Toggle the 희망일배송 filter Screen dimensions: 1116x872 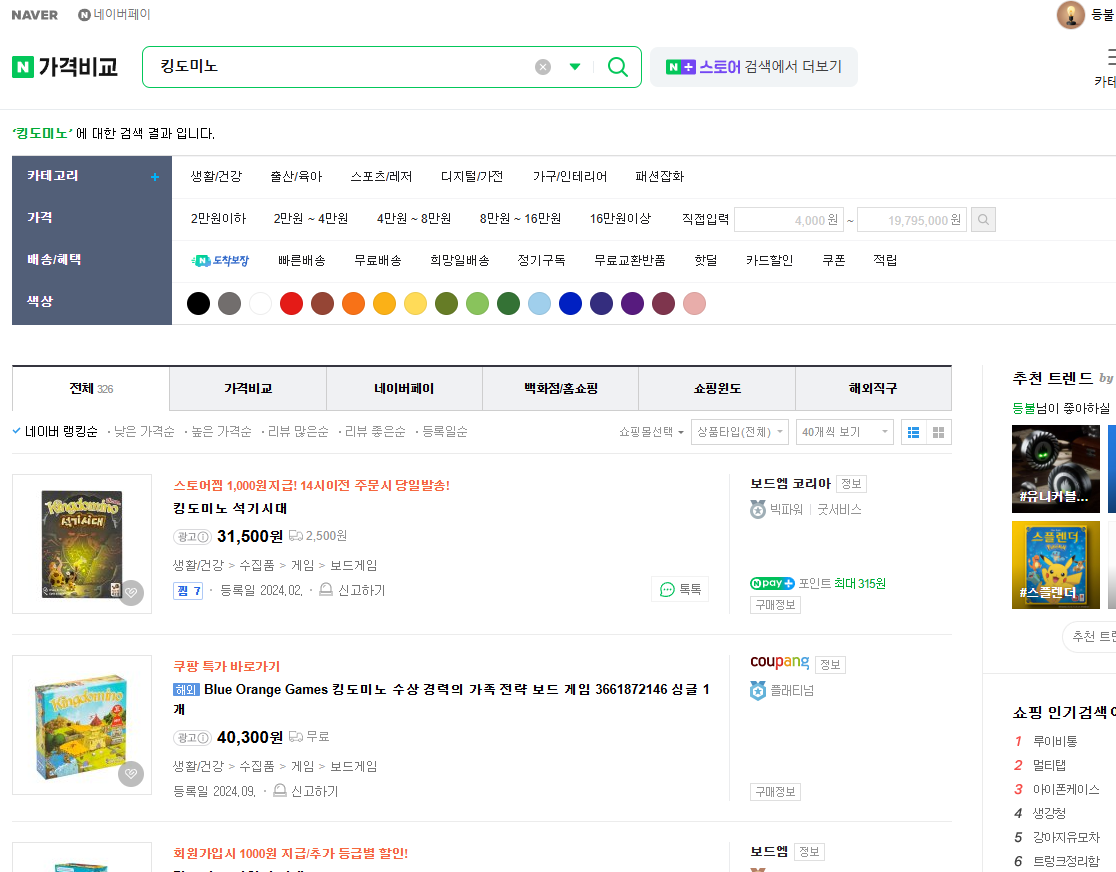(x=460, y=261)
